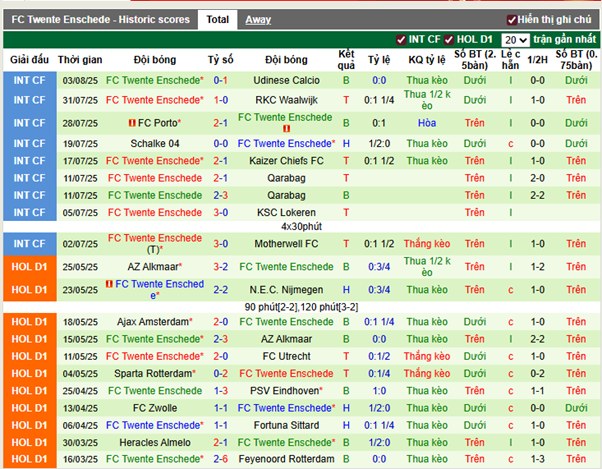The image size is (602, 469).
Task: Click FC Twente Enschede - Historic scores title
Action: pos(101,20)
